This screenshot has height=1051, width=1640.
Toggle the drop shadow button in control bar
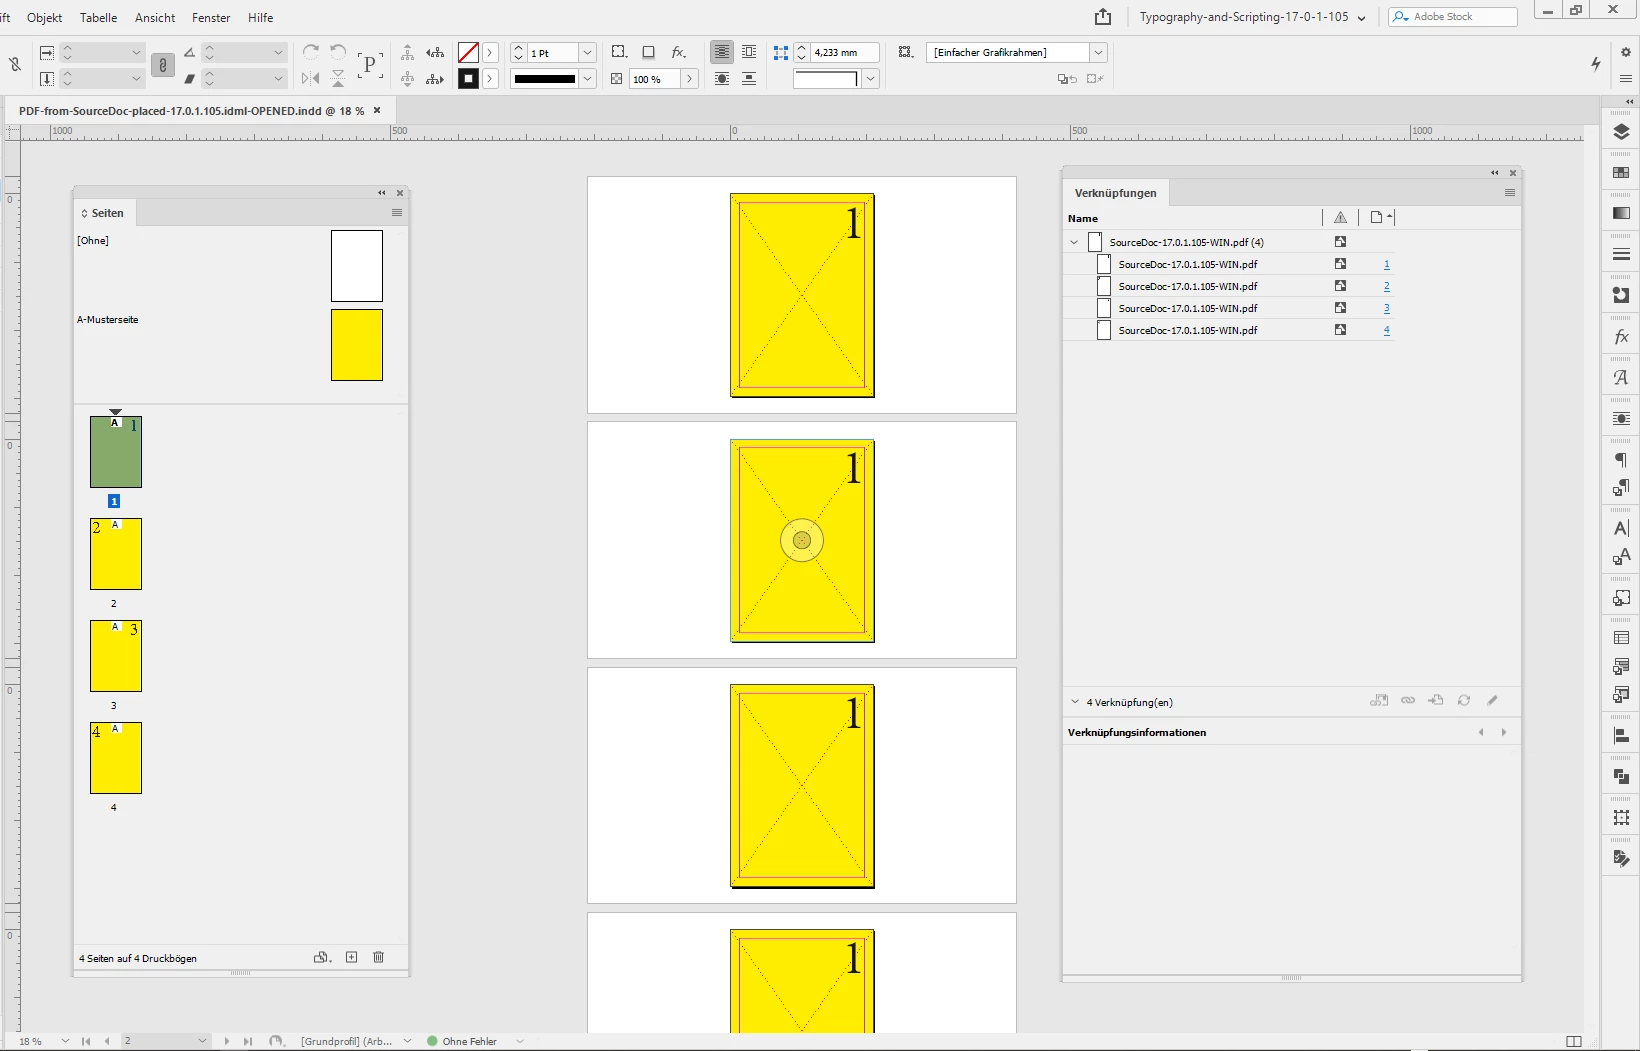(x=649, y=52)
